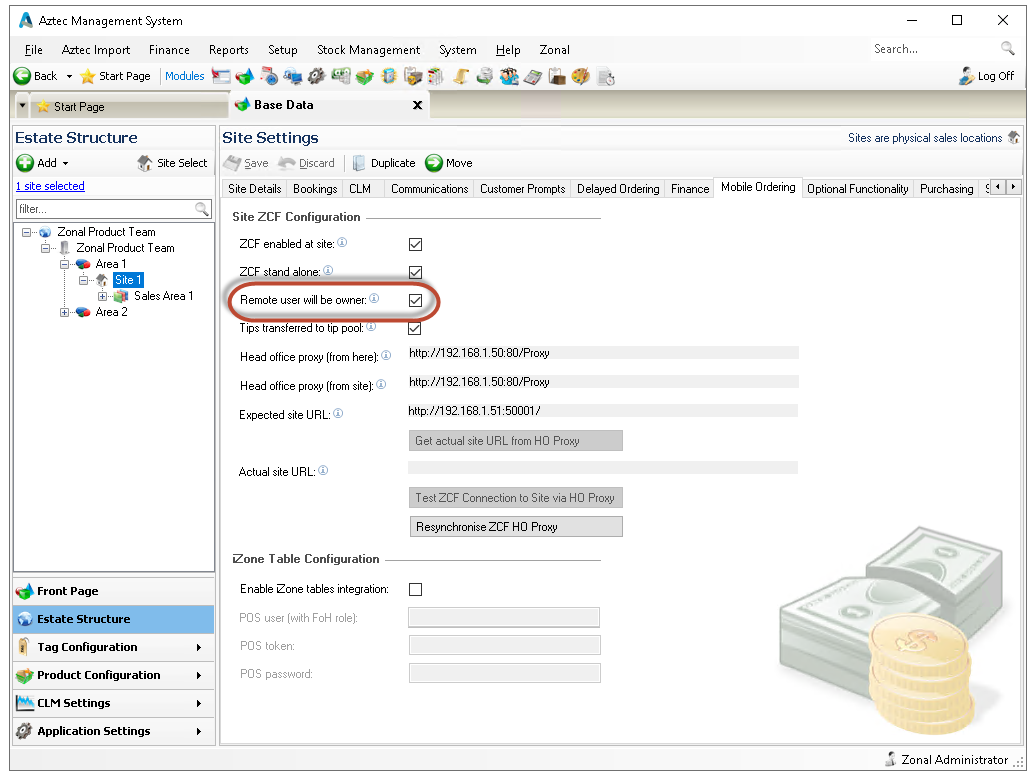Expand the Tag Configuration submenu arrow
Viewport: 1034px width, 775px height.
click(198, 648)
